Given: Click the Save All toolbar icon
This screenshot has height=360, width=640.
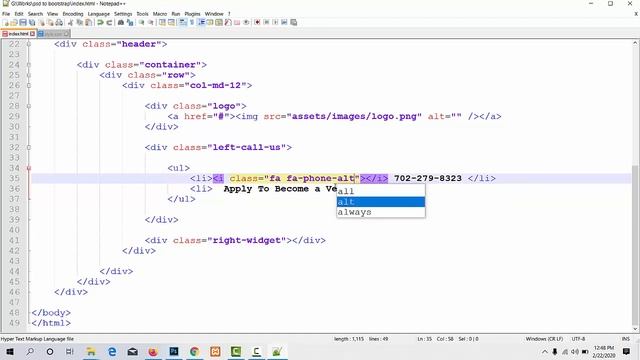Looking at the screenshot, I should [x=32, y=22].
